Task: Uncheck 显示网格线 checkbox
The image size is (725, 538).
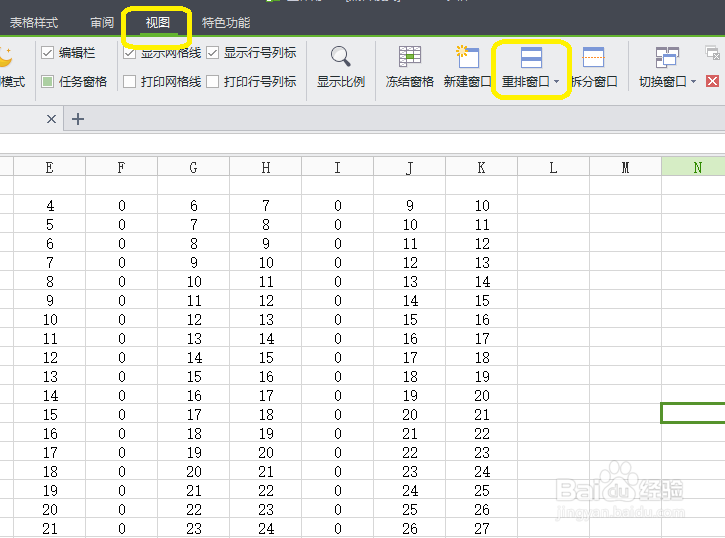Action: 129,53
